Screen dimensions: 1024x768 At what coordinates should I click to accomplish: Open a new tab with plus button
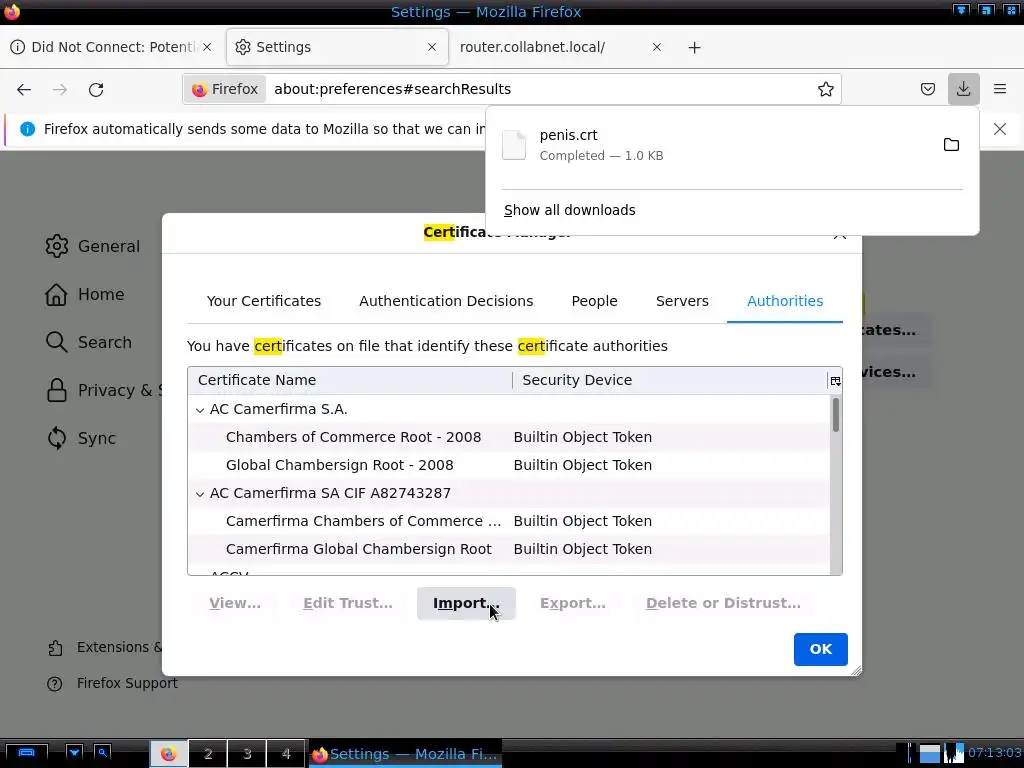[694, 48]
